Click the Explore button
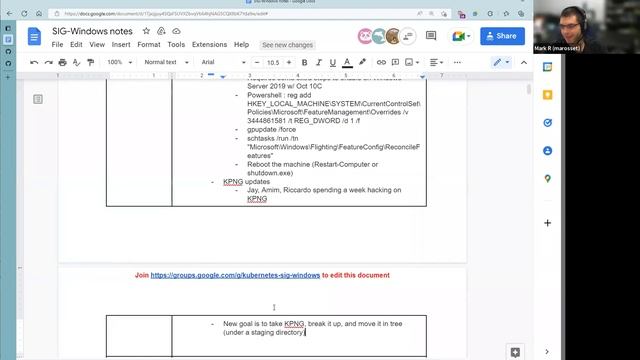Viewport: 640px width, 360px height. [x=515, y=352]
